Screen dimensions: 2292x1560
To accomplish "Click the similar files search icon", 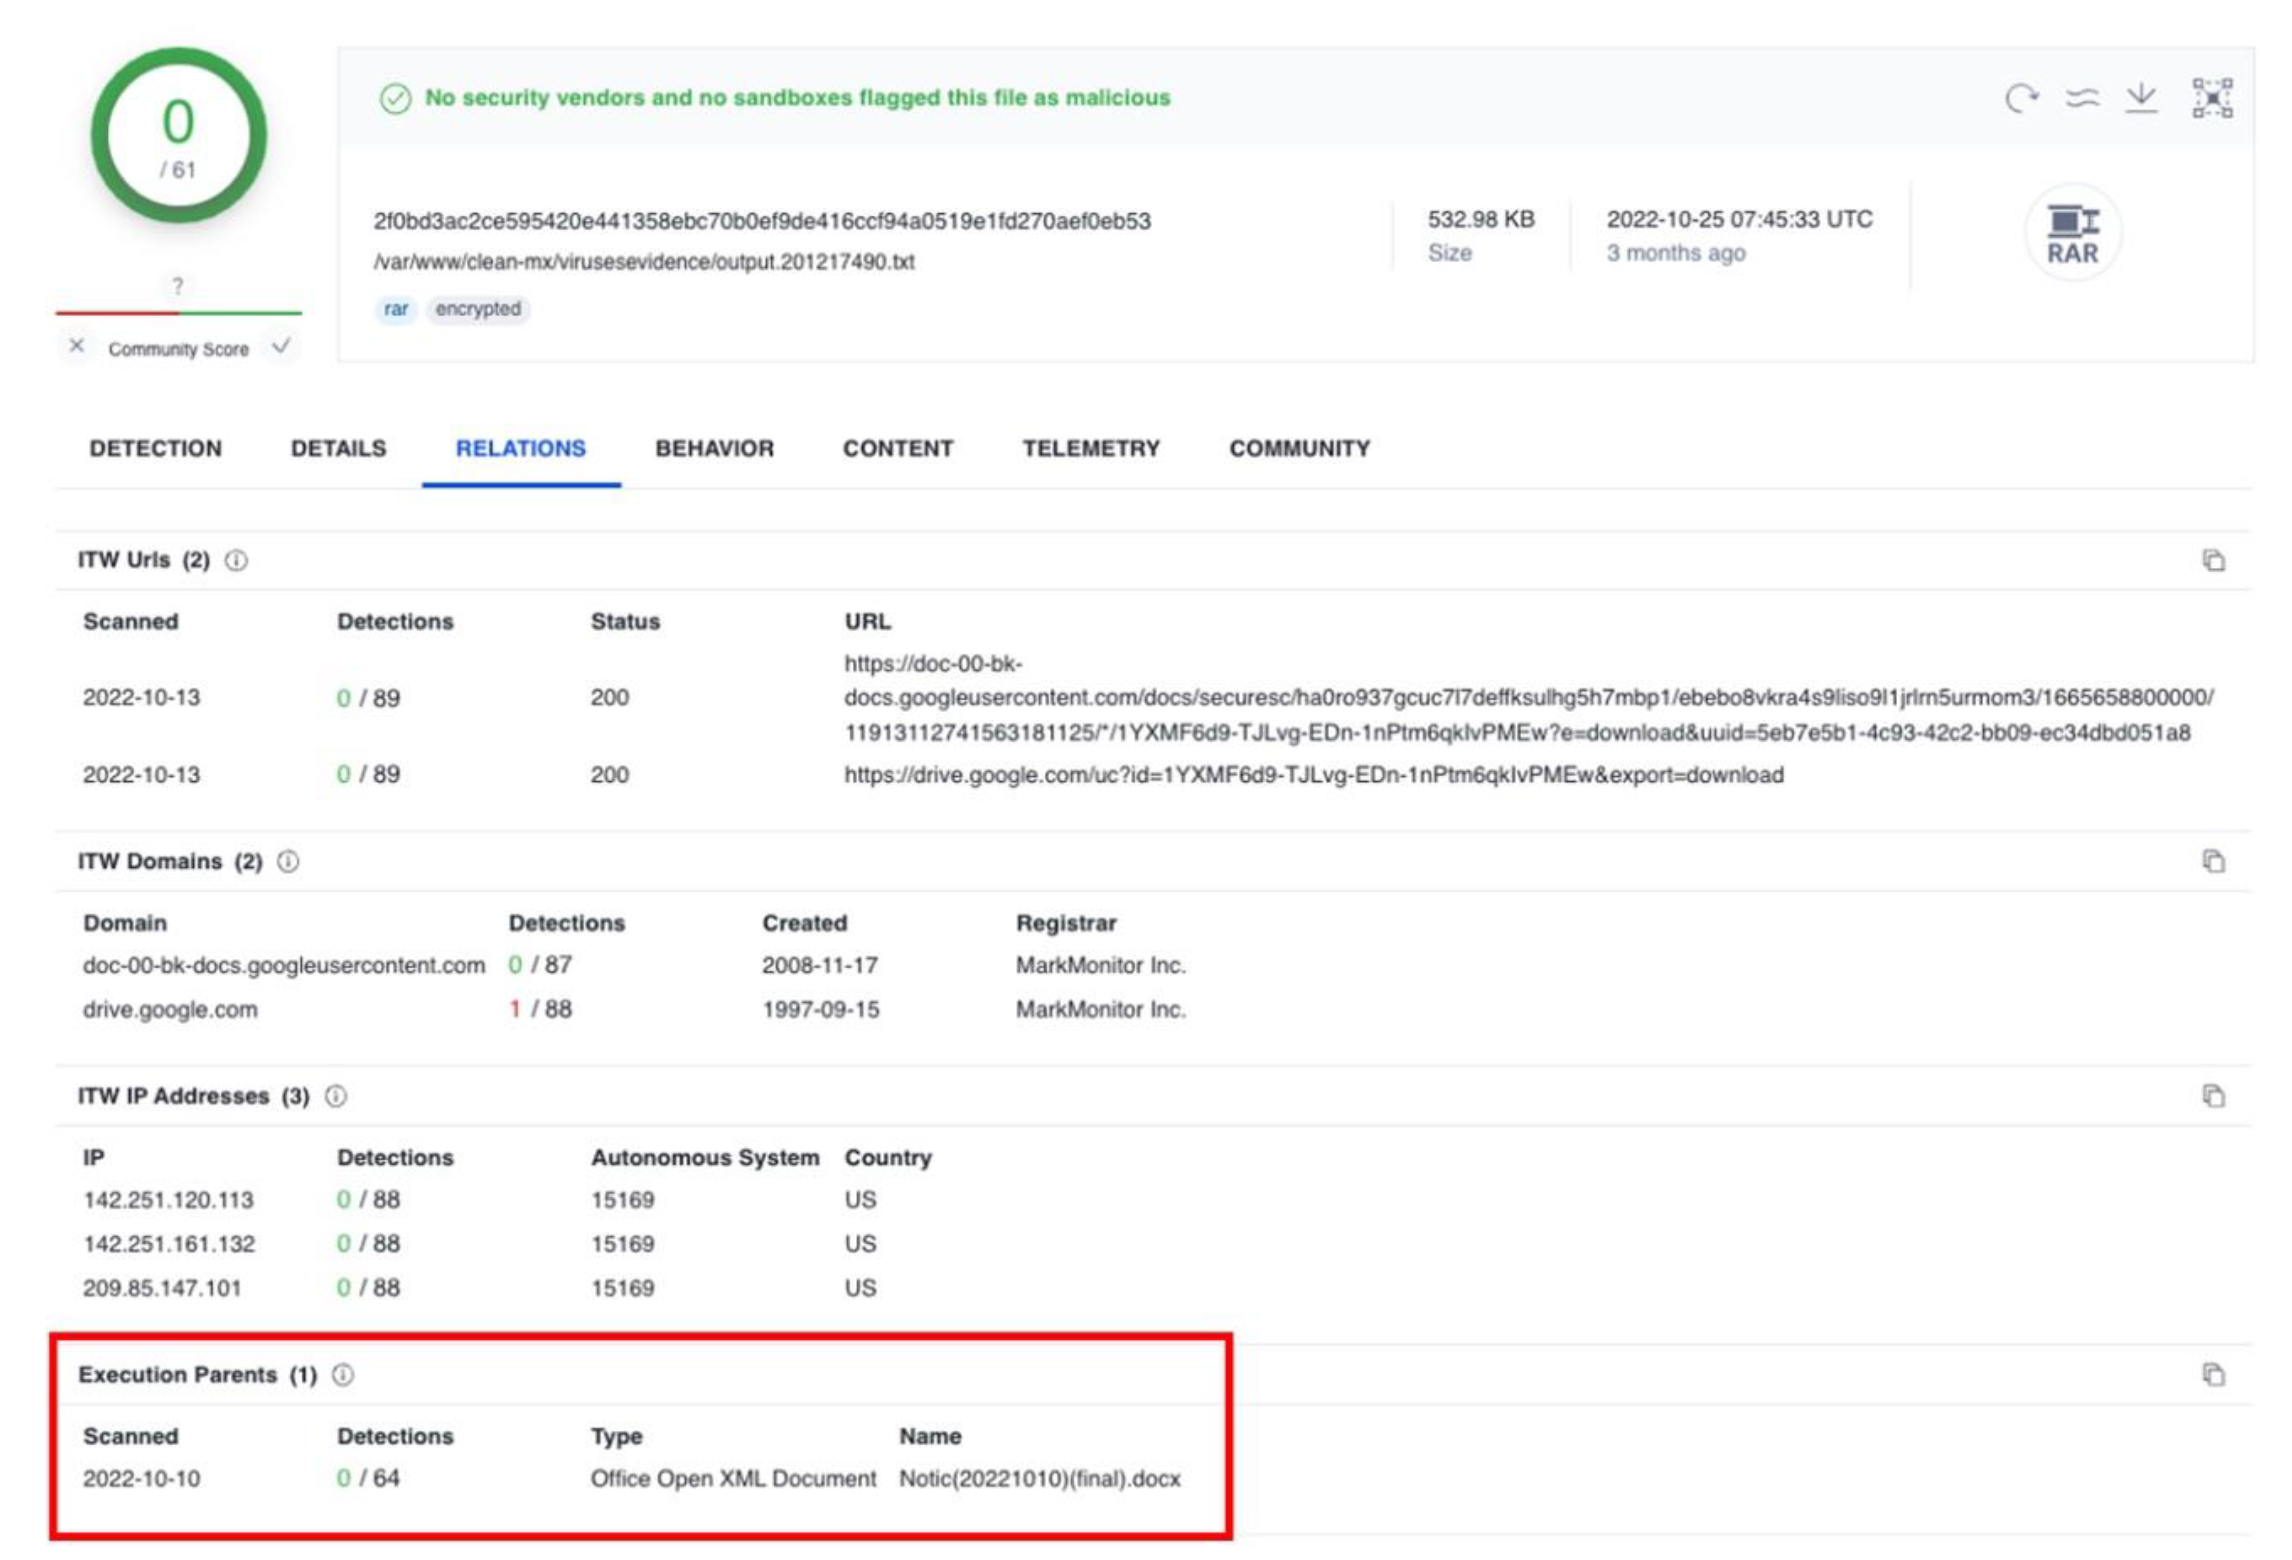I will click(2082, 98).
